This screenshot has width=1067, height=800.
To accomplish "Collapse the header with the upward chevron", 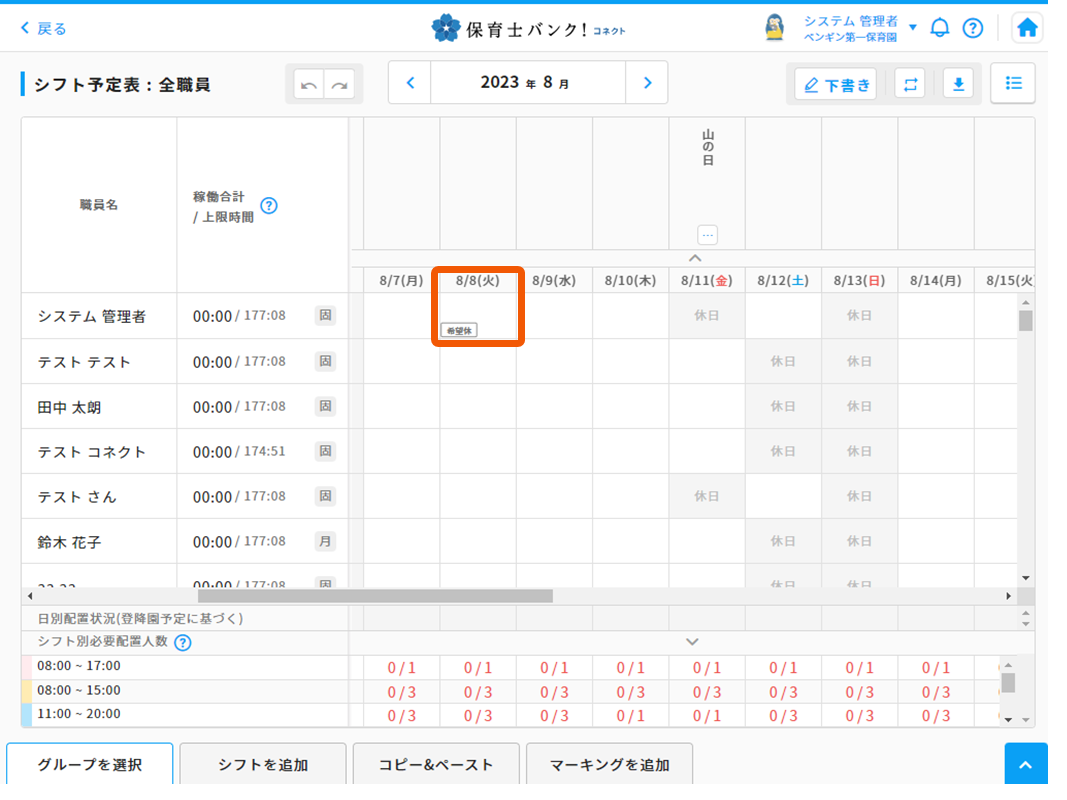I will point(695,257).
